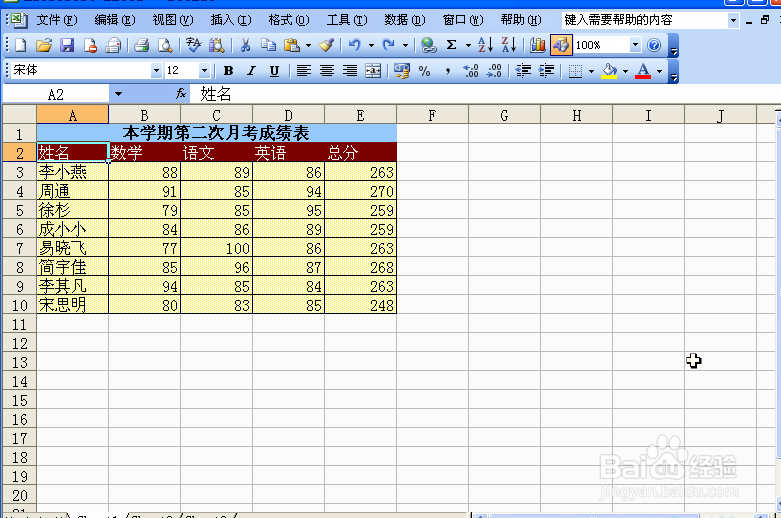
Task: Toggle bold formatting
Action: (229, 71)
